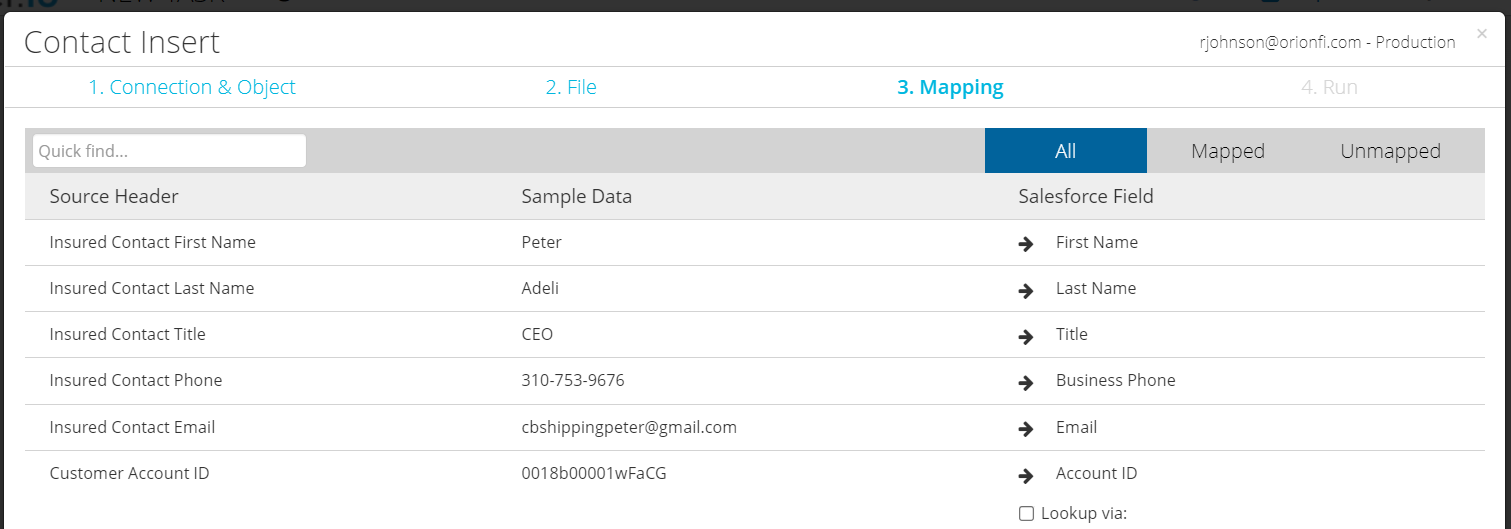The width and height of the screenshot is (1511, 529).
Task: Select the Insured Contact Email row
Action: 755,427
